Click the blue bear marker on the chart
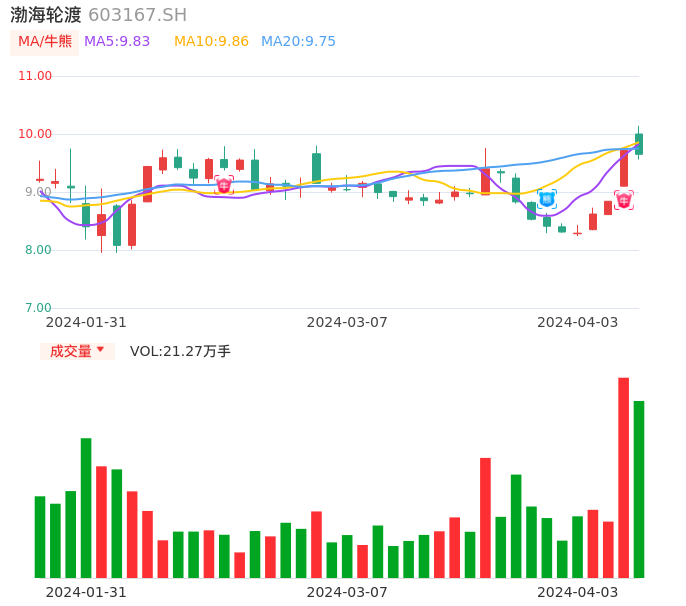686x606 pixels. [x=547, y=199]
